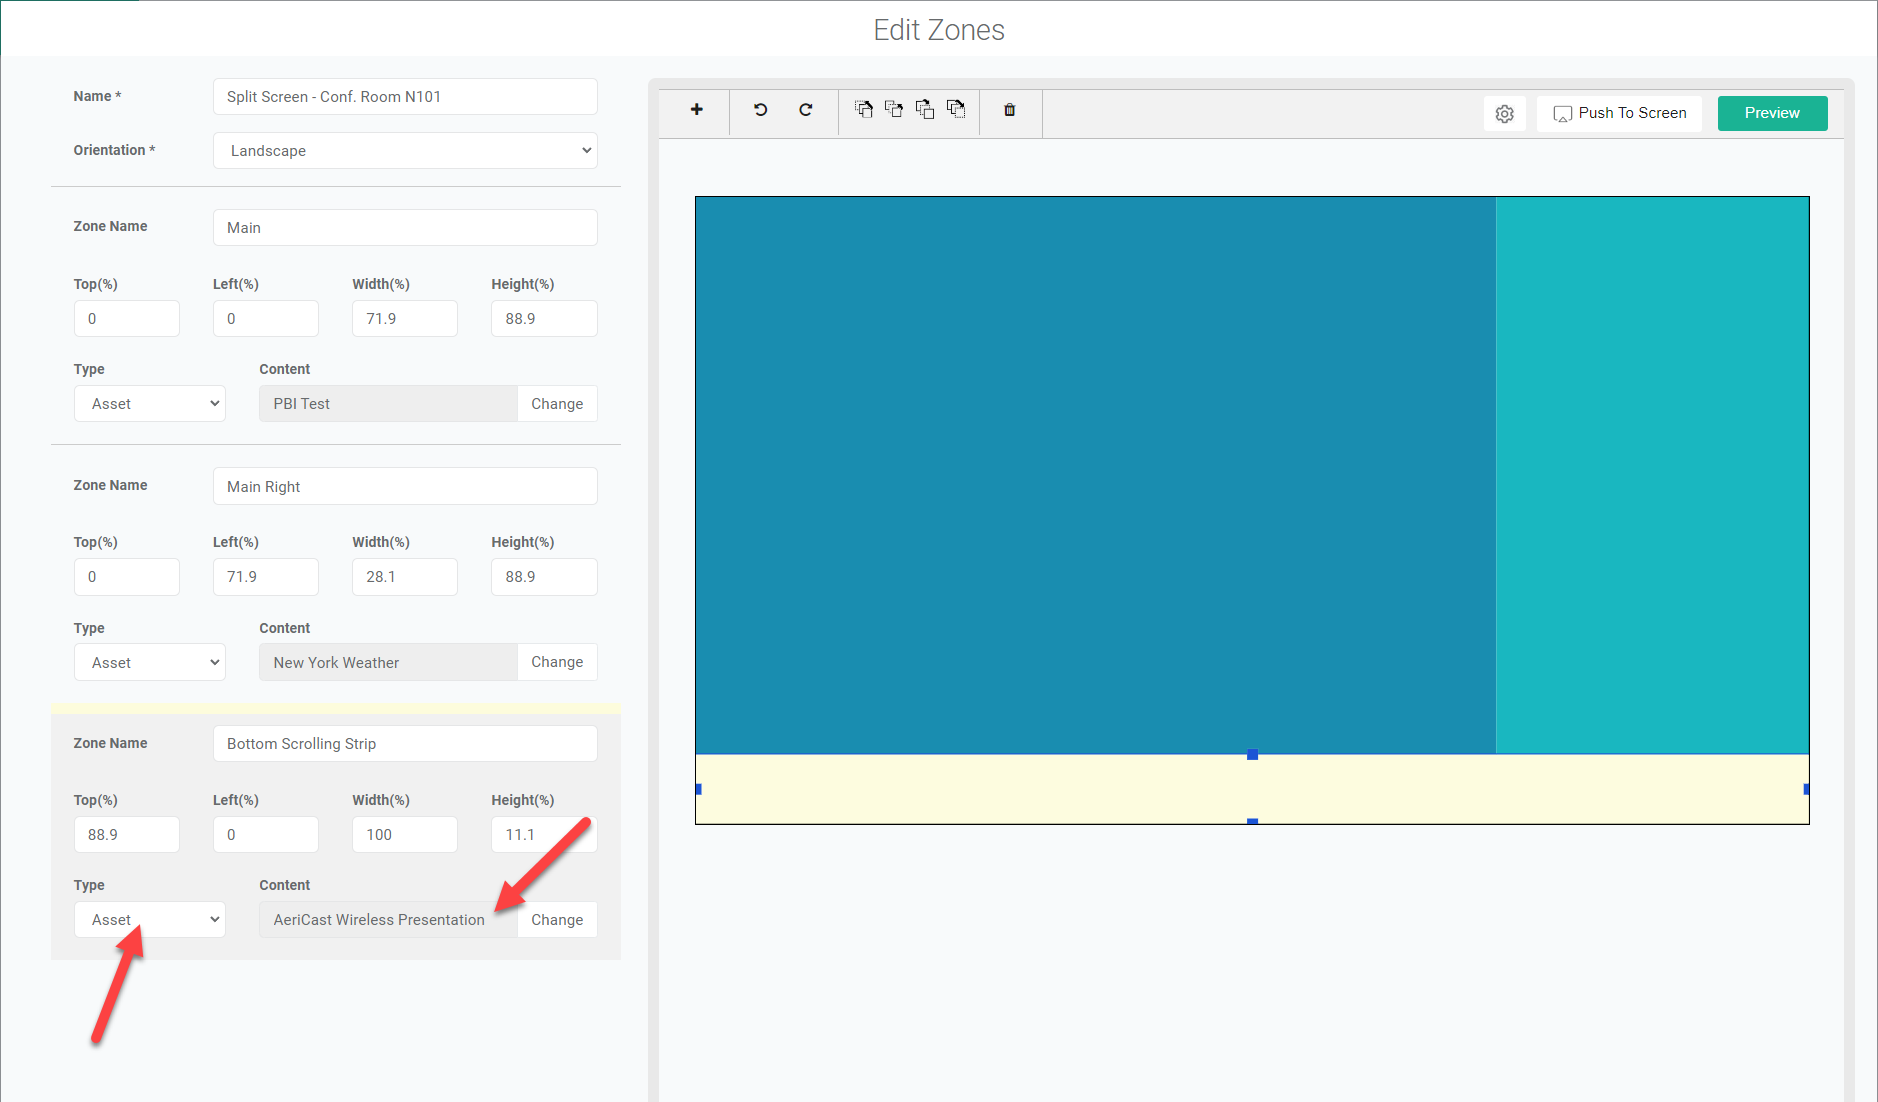
Task: Open settings with the gear icon
Action: pyautogui.click(x=1504, y=114)
